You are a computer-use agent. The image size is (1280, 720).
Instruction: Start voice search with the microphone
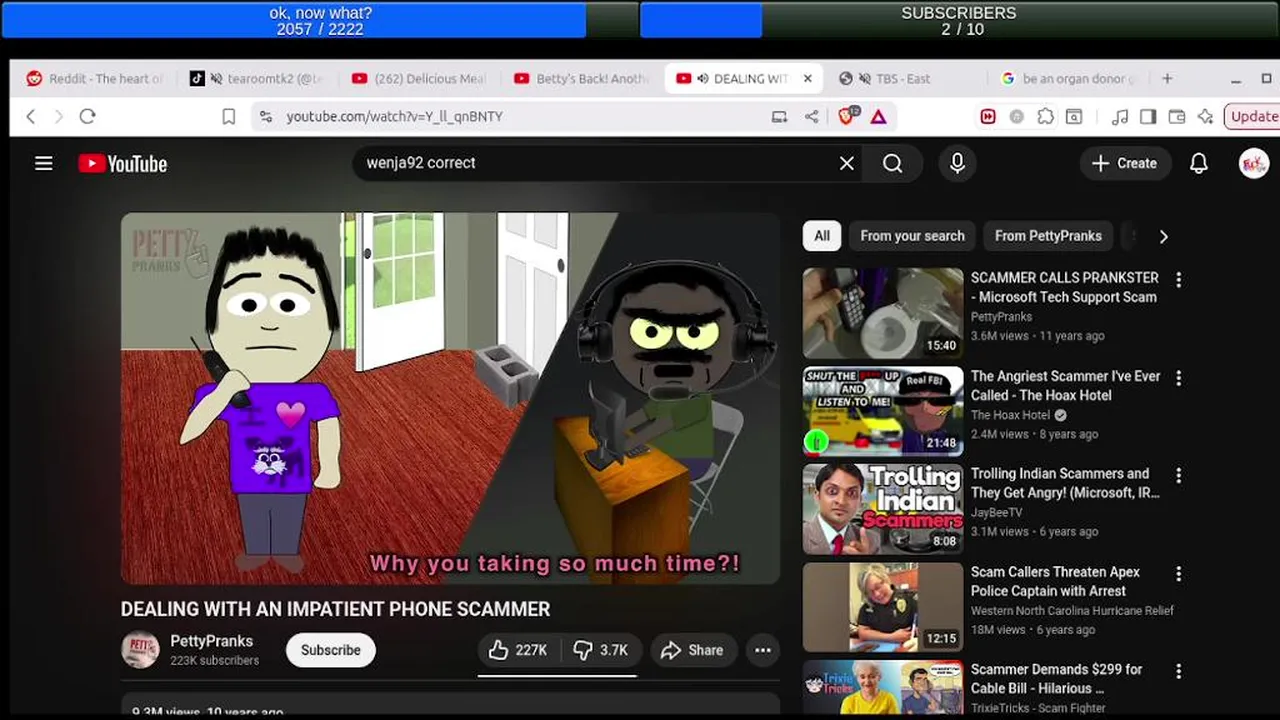tap(957, 163)
